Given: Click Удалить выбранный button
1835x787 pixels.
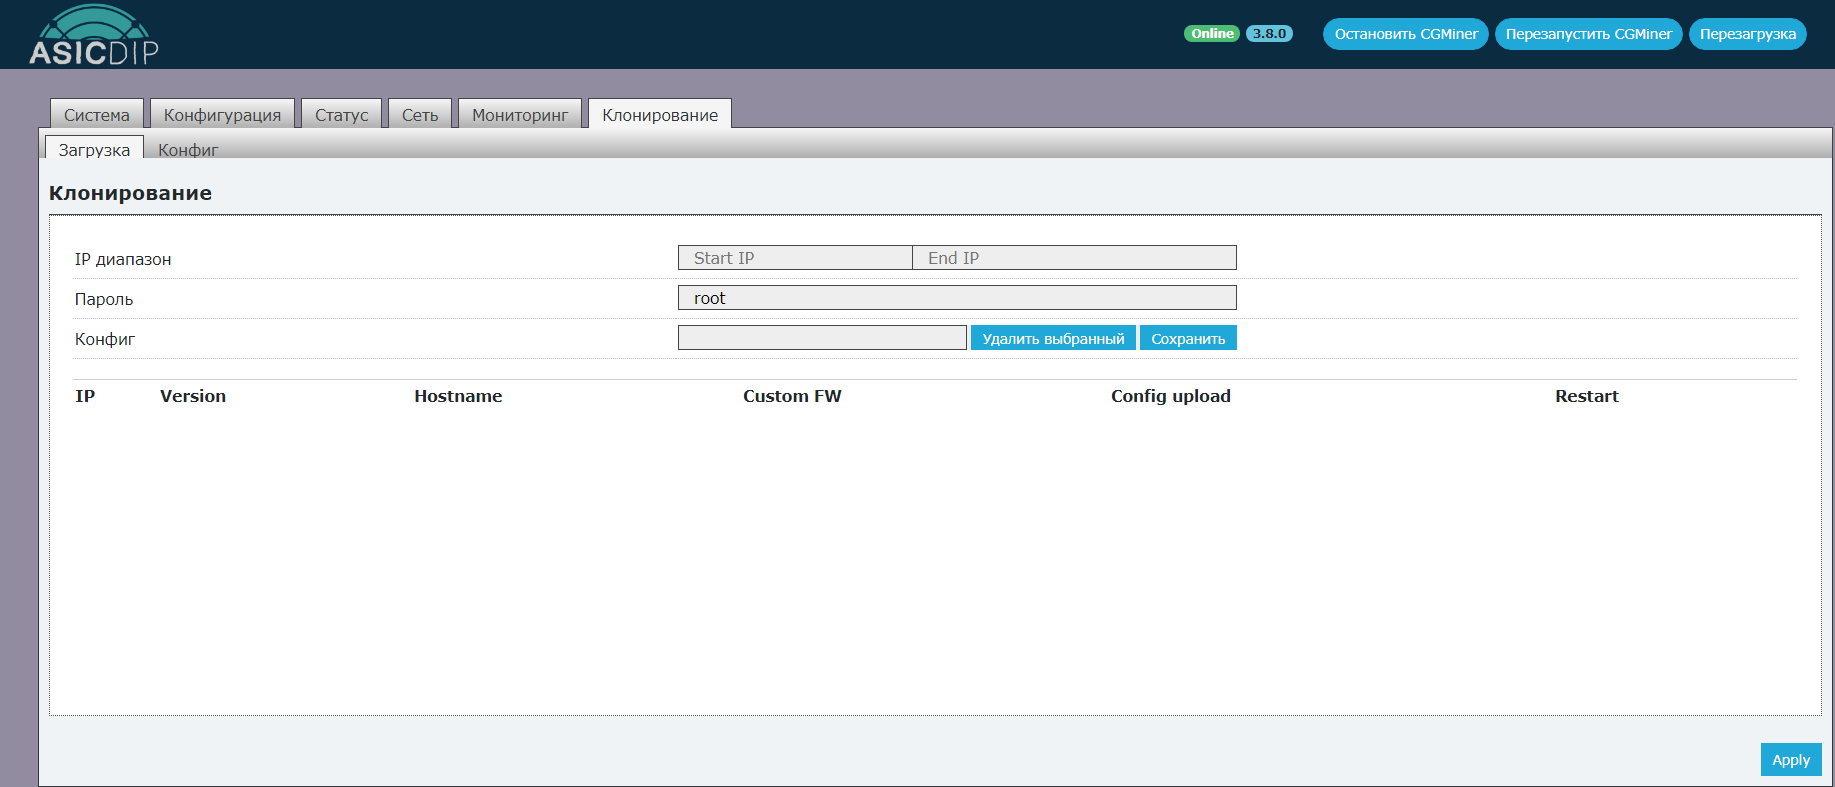Looking at the screenshot, I should tap(1053, 338).
